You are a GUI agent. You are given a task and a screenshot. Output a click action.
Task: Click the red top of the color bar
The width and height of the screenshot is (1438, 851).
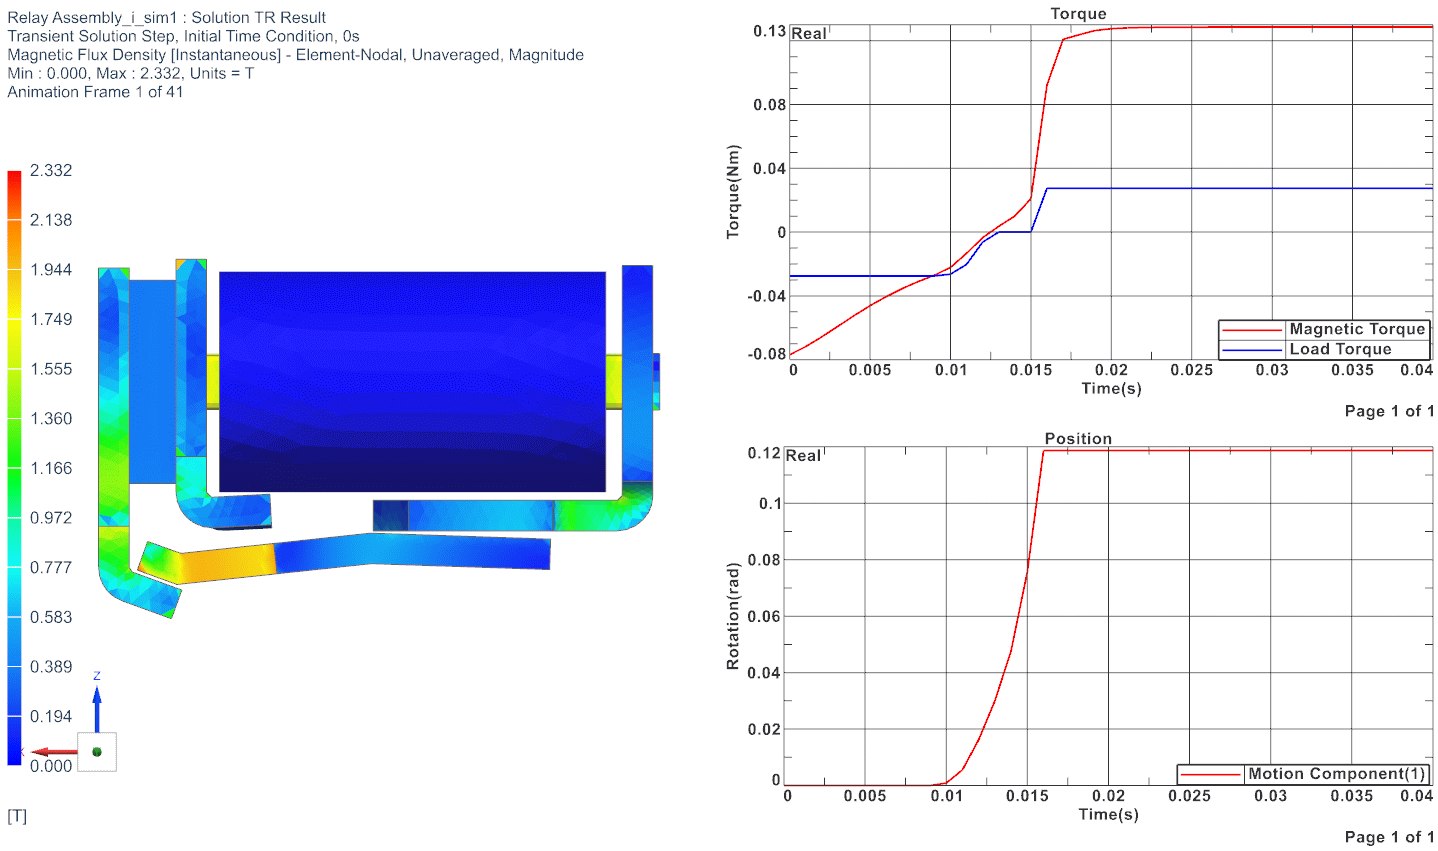[14, 178]
